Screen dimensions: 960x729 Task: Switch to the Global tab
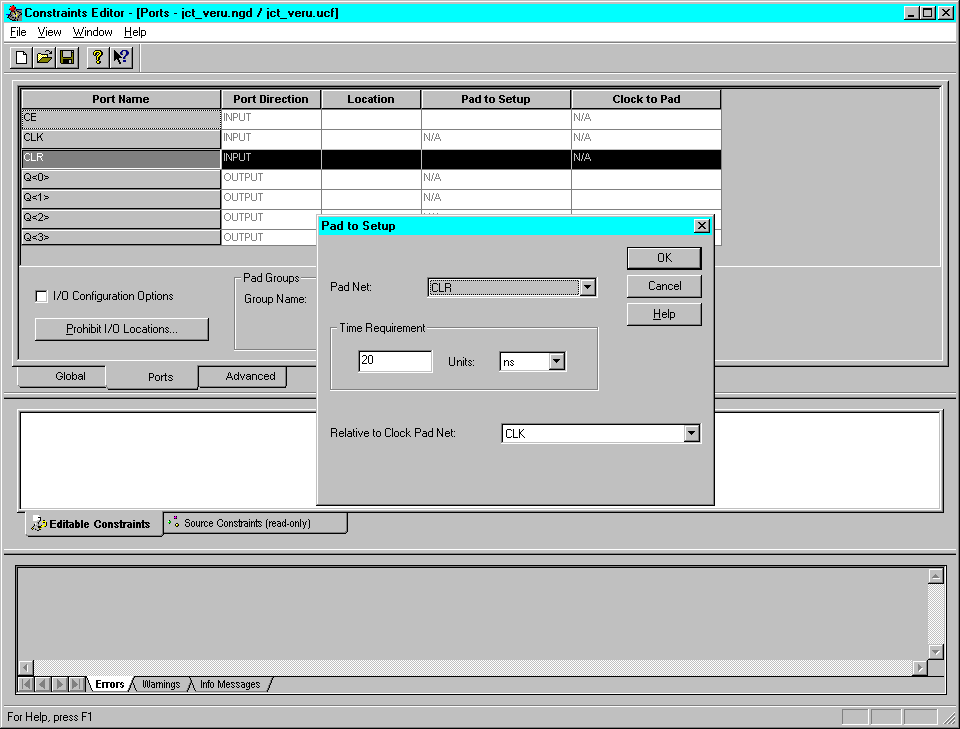coord(70,376)
